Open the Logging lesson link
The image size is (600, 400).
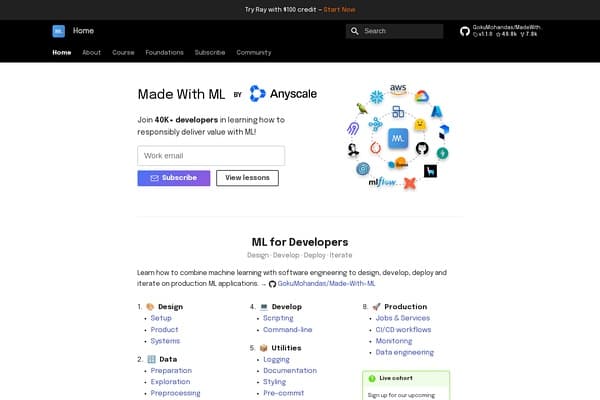276,359
